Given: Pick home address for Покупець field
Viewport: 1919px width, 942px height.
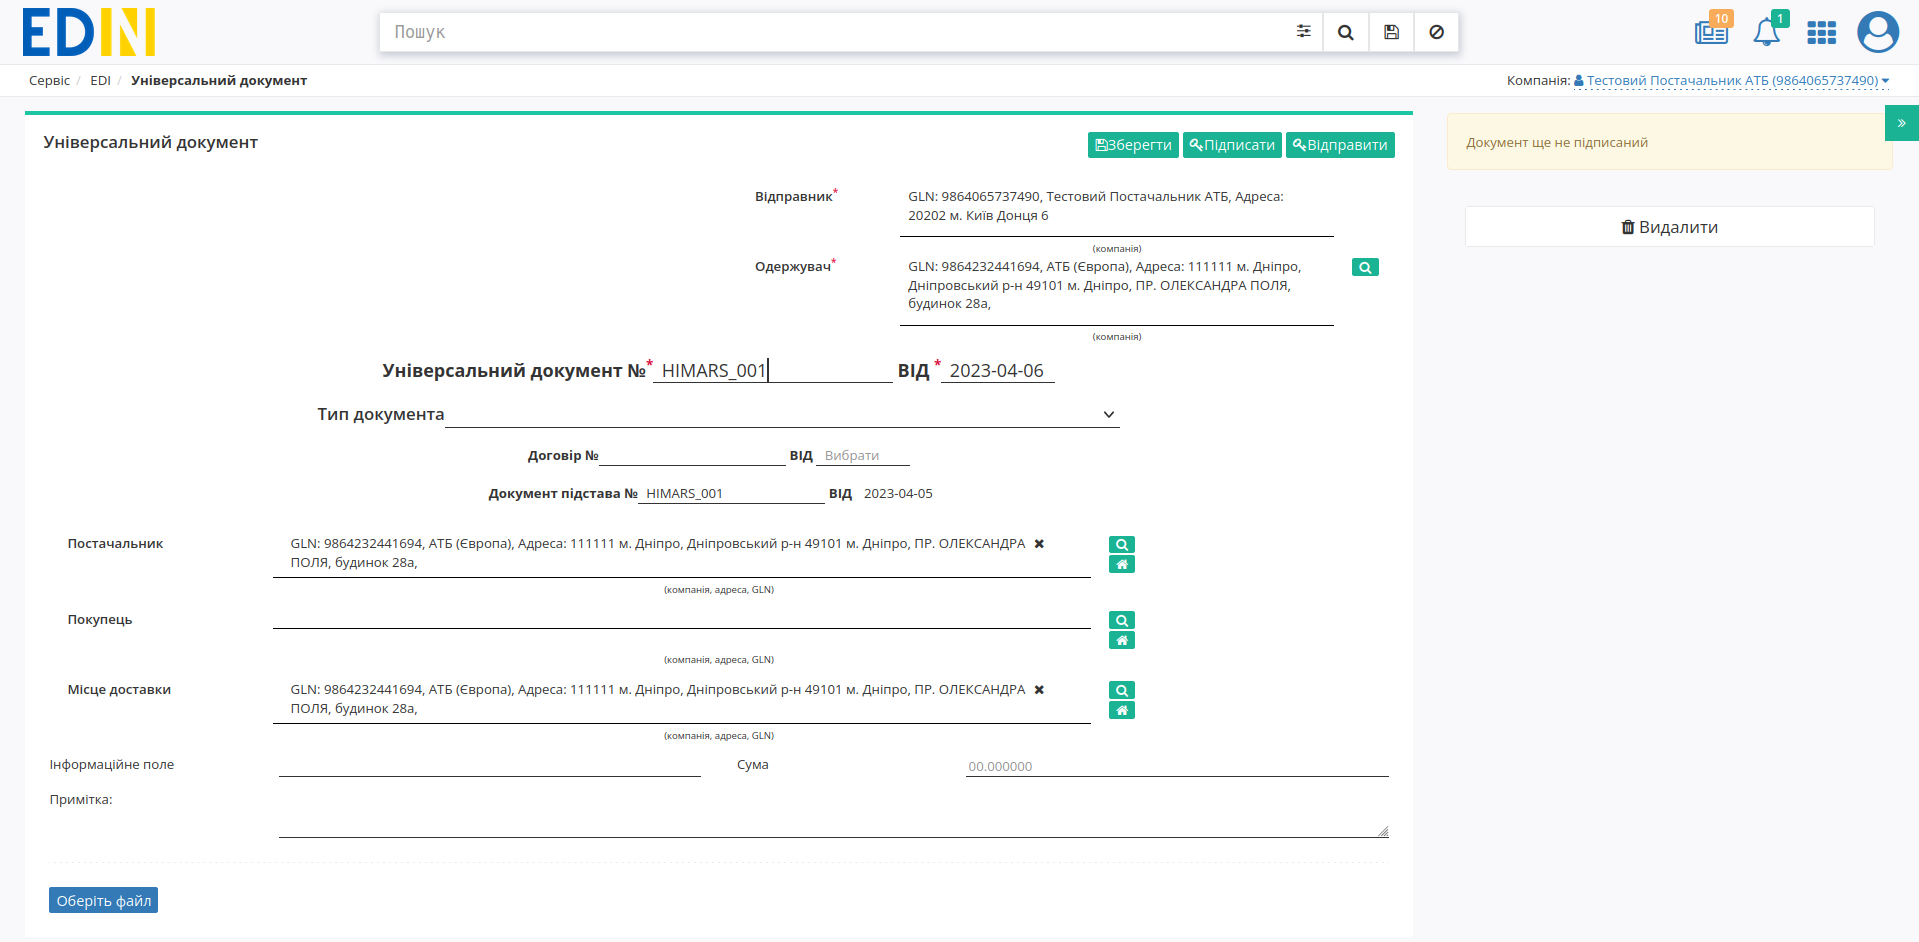Looking at the screenshot, I should [1122, 641].
